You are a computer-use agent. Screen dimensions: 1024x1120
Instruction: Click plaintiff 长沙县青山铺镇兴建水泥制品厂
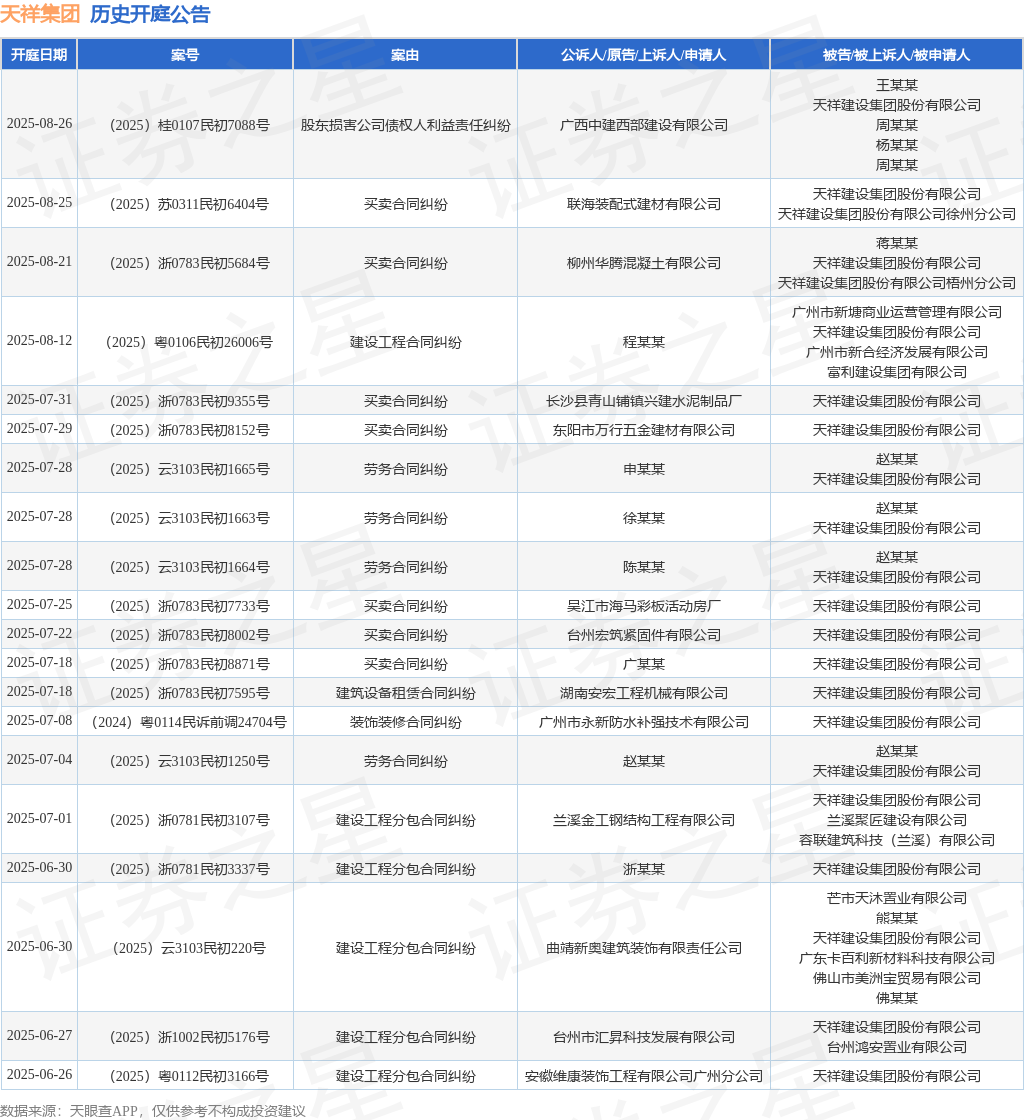point(643,401)
